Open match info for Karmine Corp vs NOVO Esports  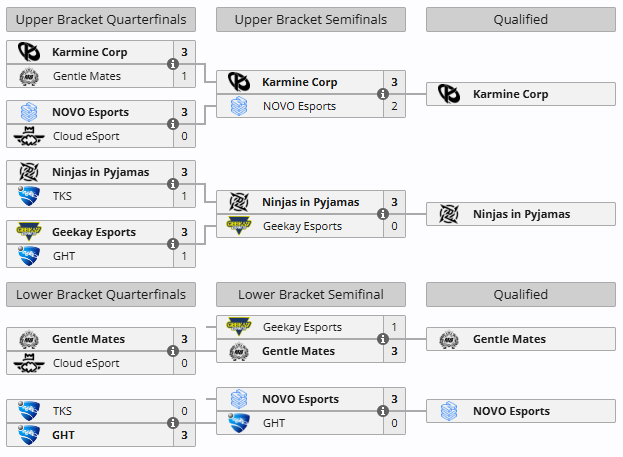(x=383, y=94)
